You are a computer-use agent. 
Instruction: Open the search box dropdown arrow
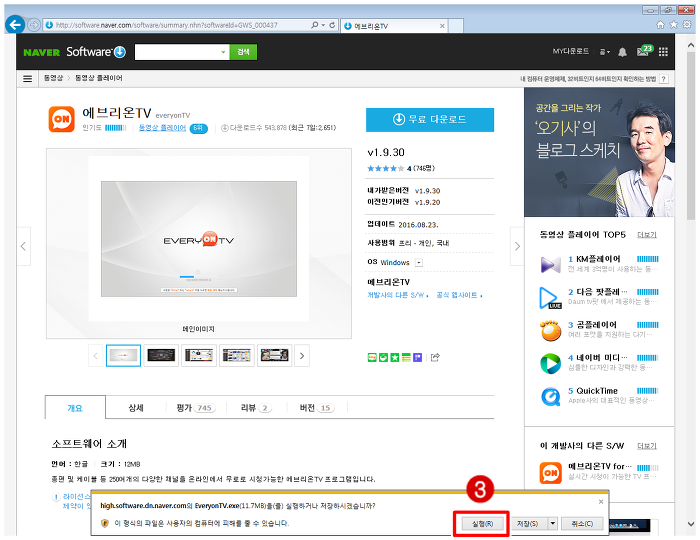pos(223,52)
